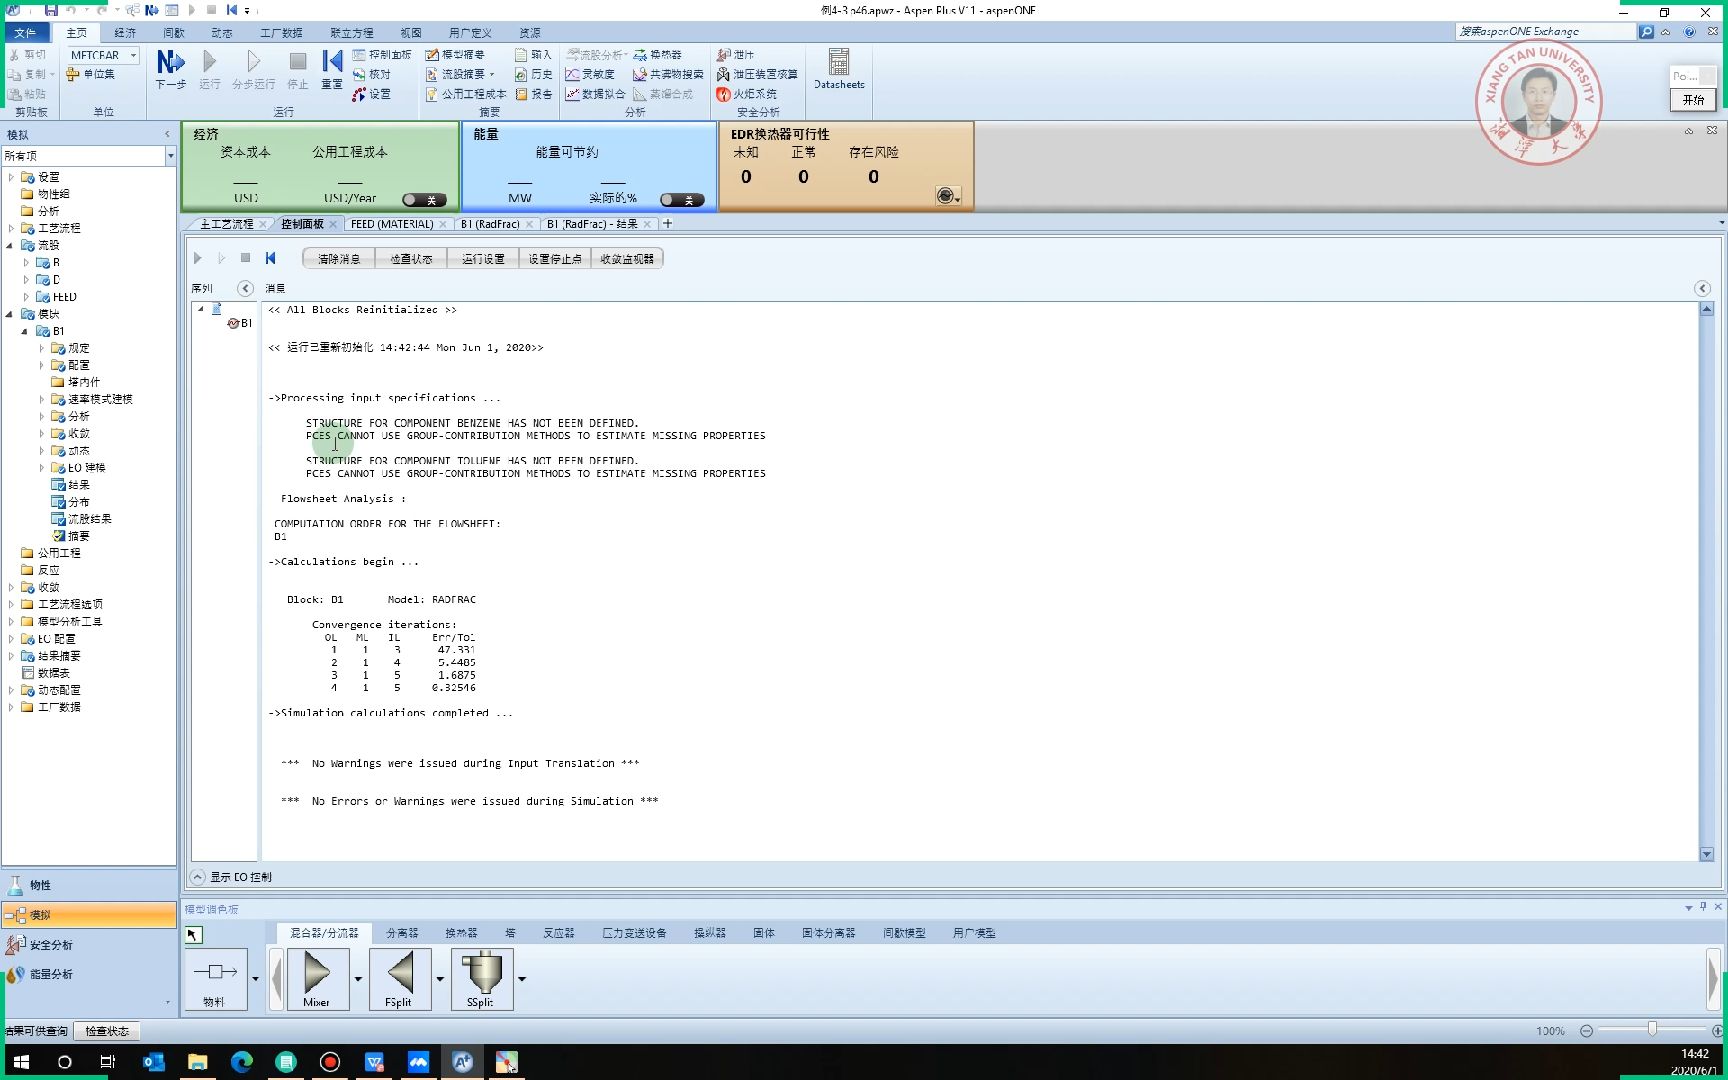
Task: Select the SSplit model in palette
Action: [481, 979]
